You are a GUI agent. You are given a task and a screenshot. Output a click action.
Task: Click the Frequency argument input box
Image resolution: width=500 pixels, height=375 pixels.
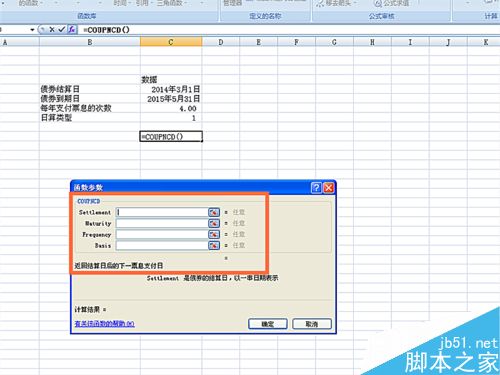point(162,234)
